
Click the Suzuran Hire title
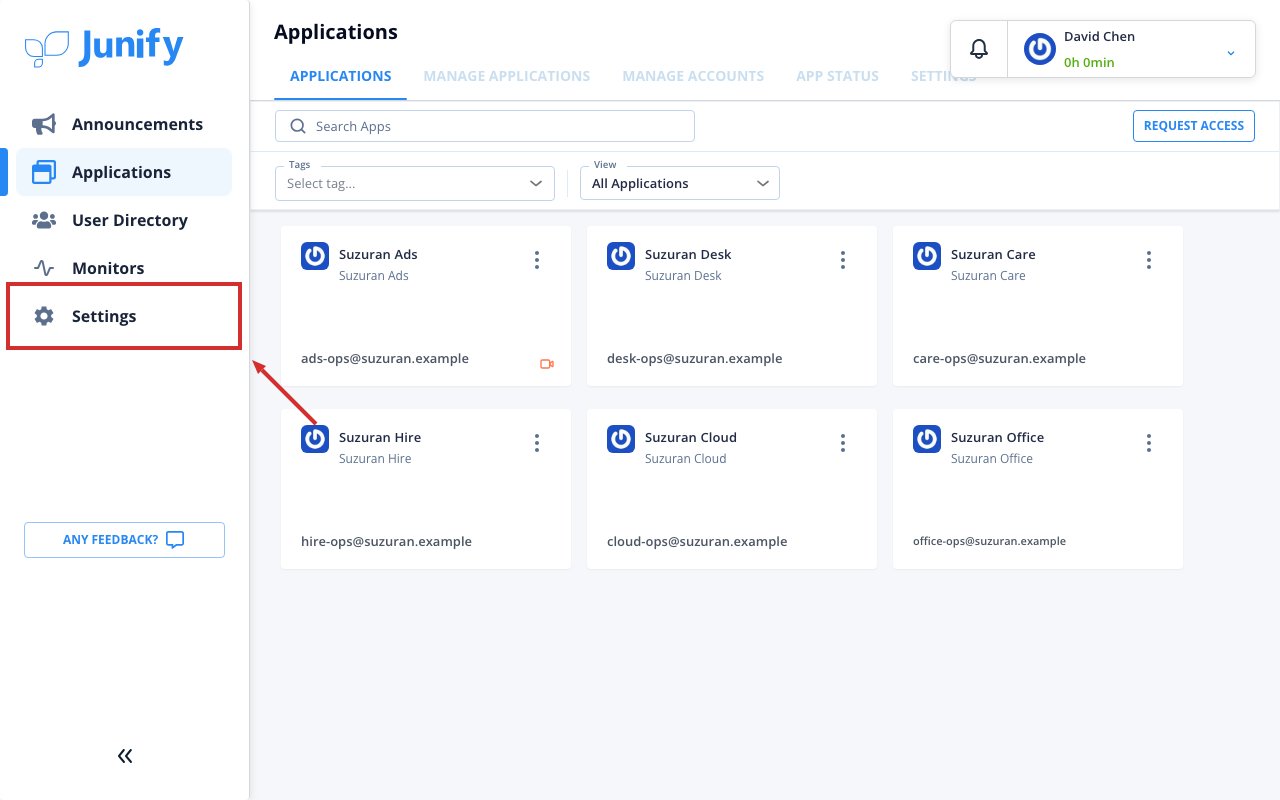pos(380,437)
